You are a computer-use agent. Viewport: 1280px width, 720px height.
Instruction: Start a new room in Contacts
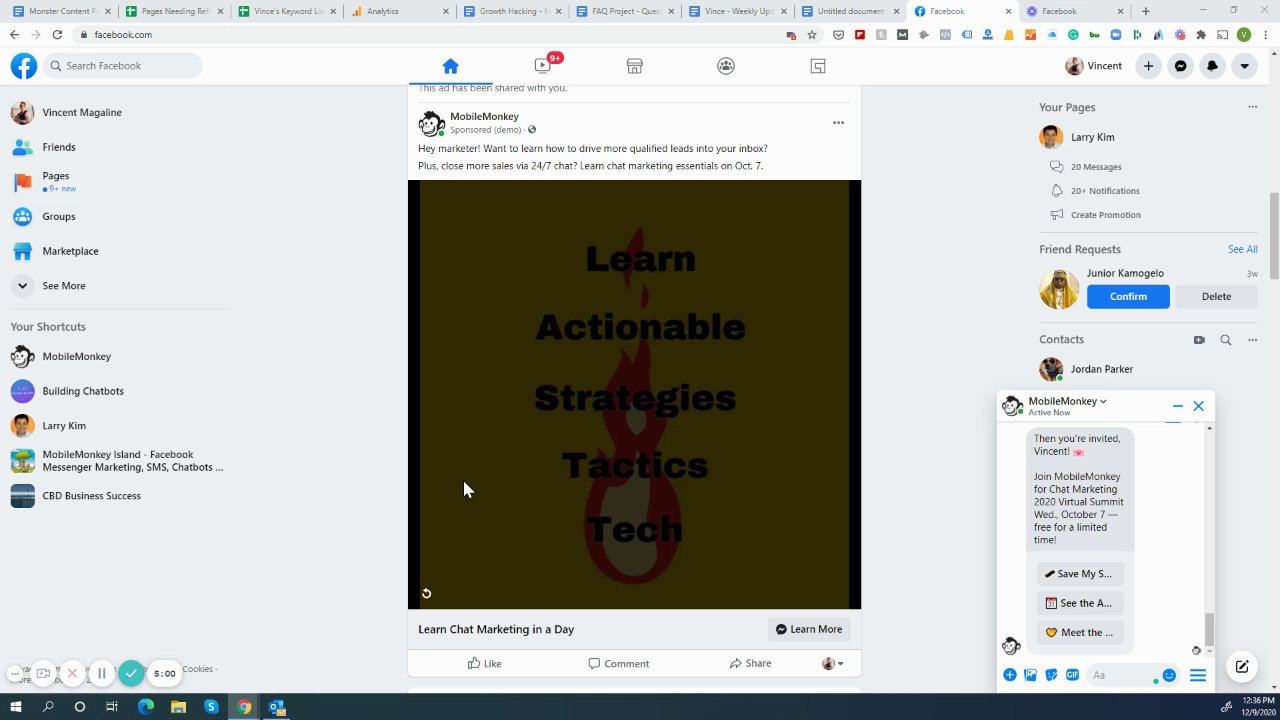(x=1199, y=340)
